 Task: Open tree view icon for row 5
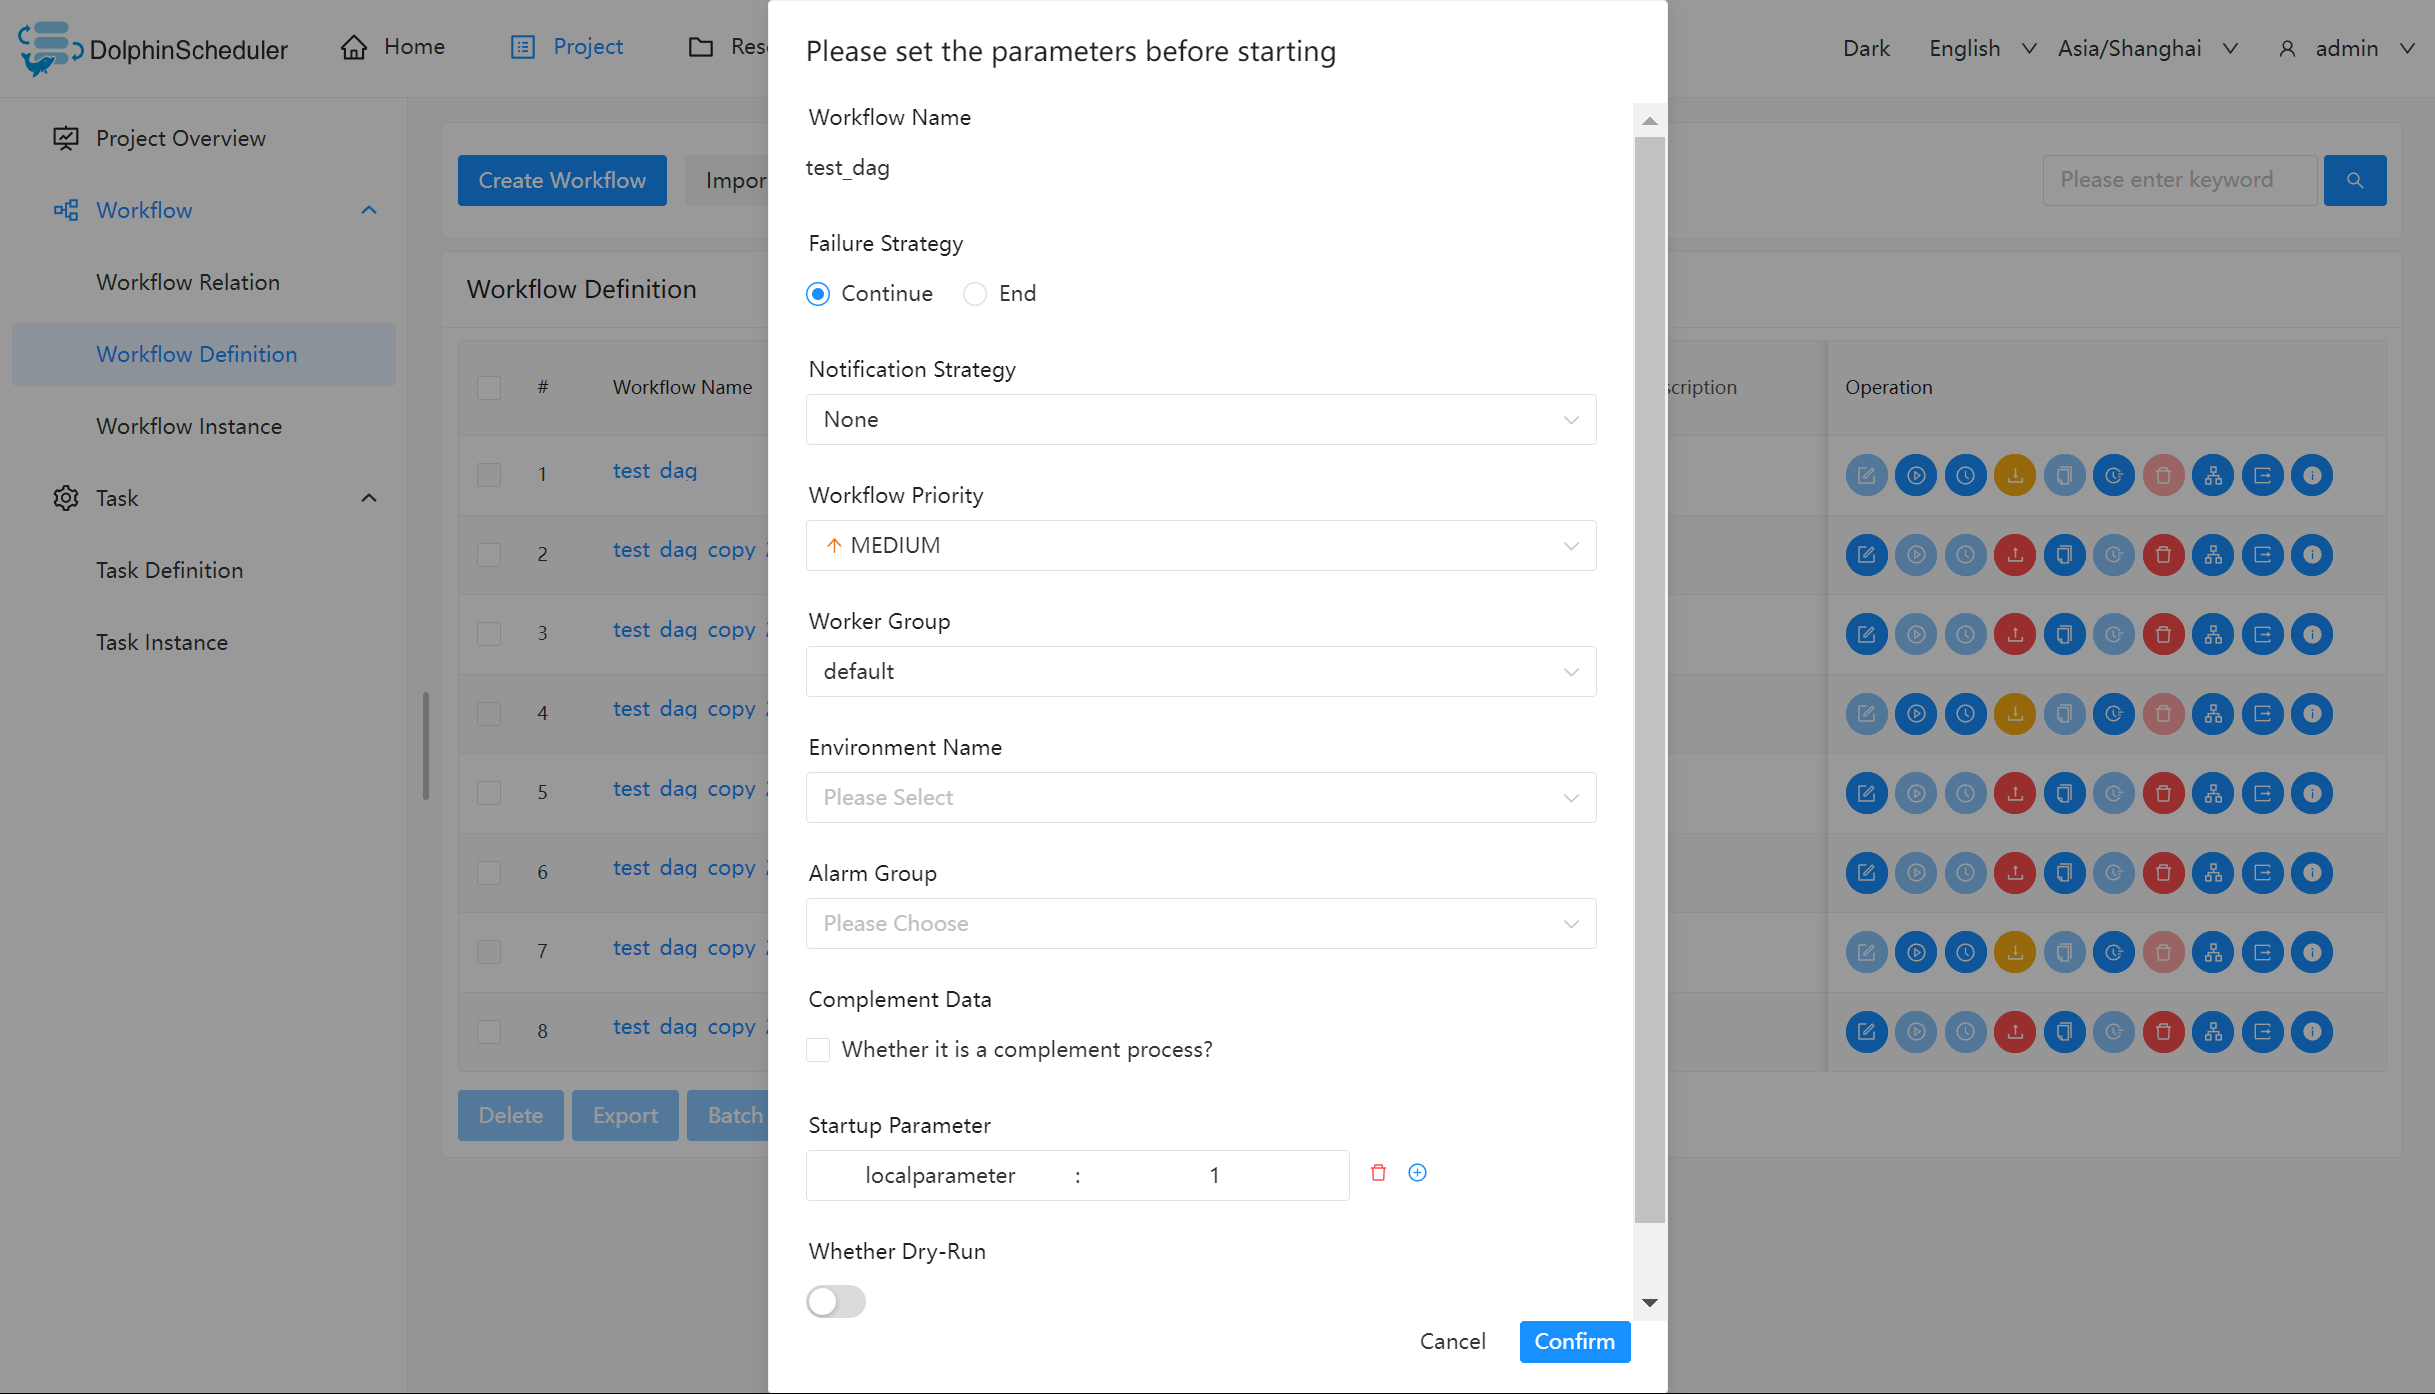(x=2213, y=793)
